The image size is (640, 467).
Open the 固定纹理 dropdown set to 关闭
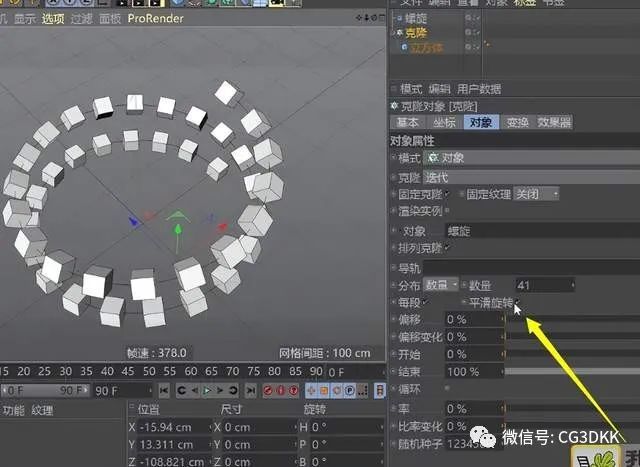point(536,193)
